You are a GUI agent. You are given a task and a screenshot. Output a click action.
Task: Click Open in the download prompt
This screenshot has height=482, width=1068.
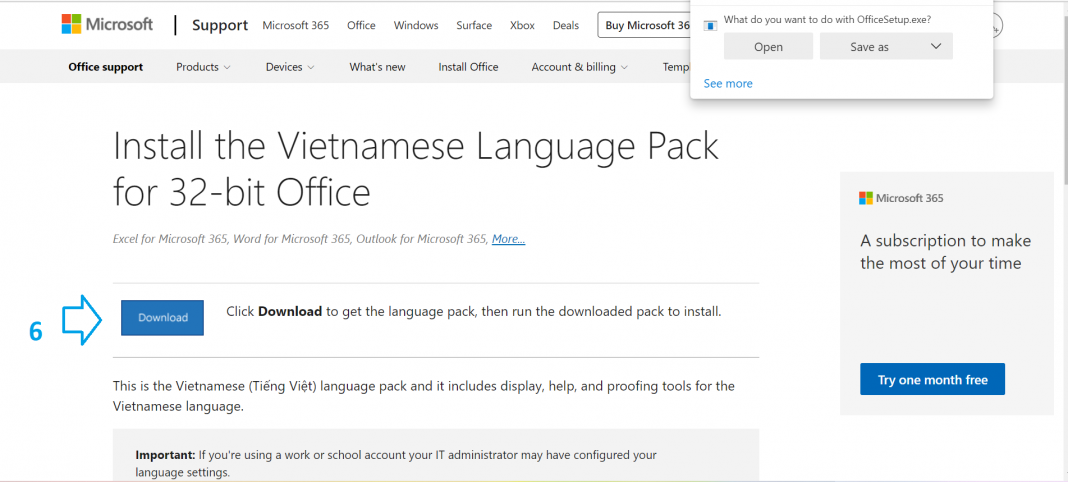click(768, 46)
